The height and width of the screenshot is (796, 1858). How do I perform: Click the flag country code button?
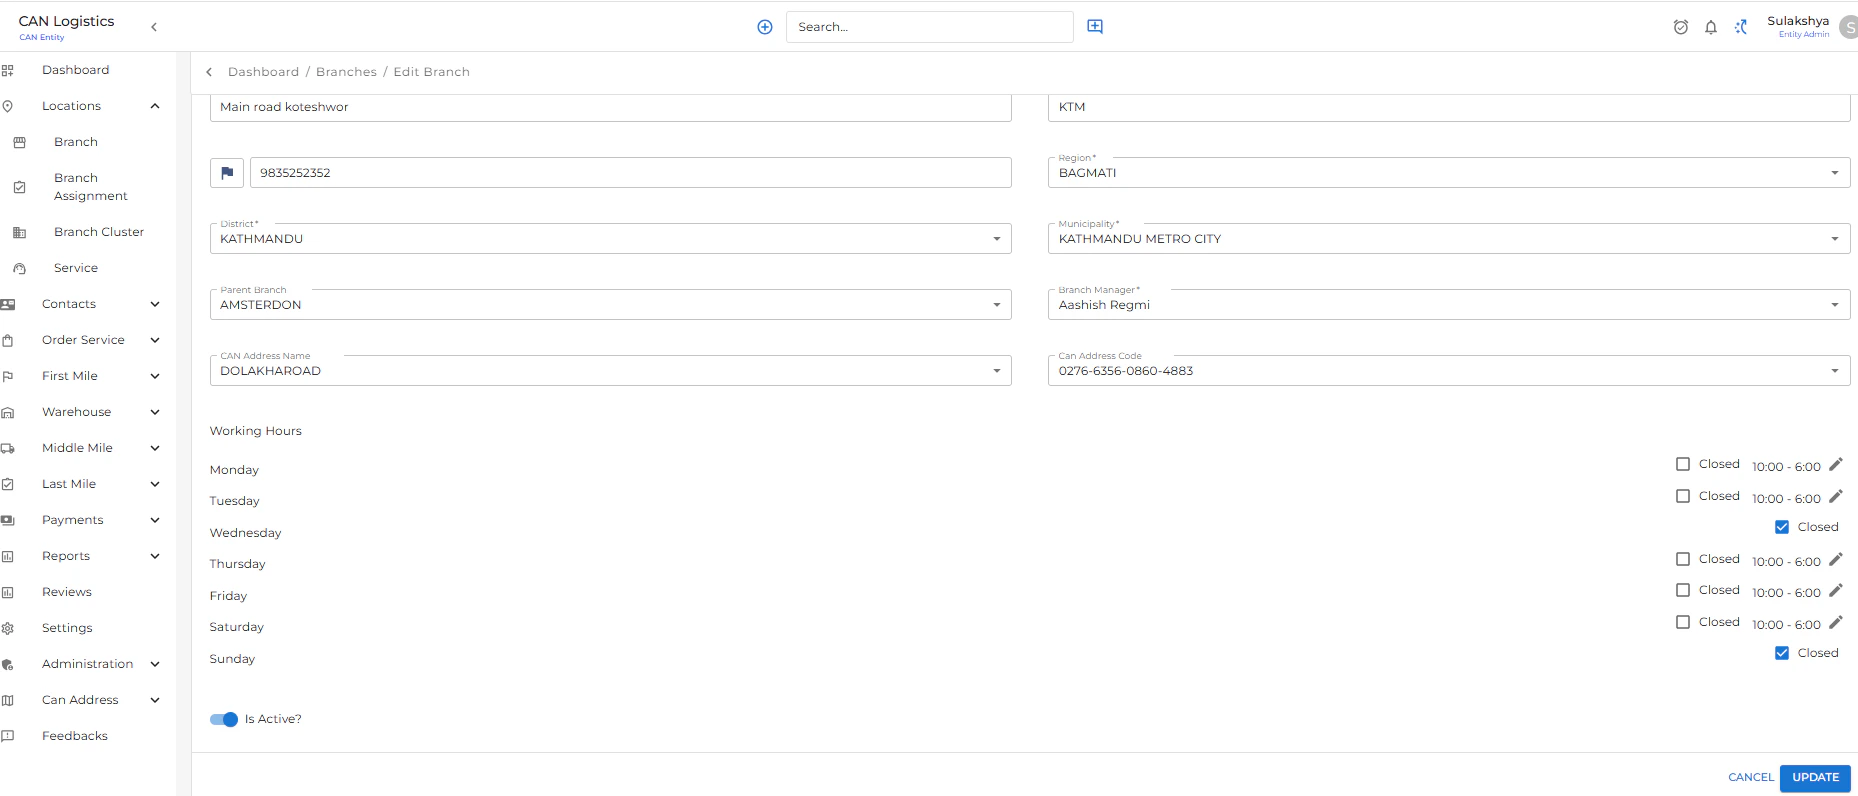[x=227, y=172]
